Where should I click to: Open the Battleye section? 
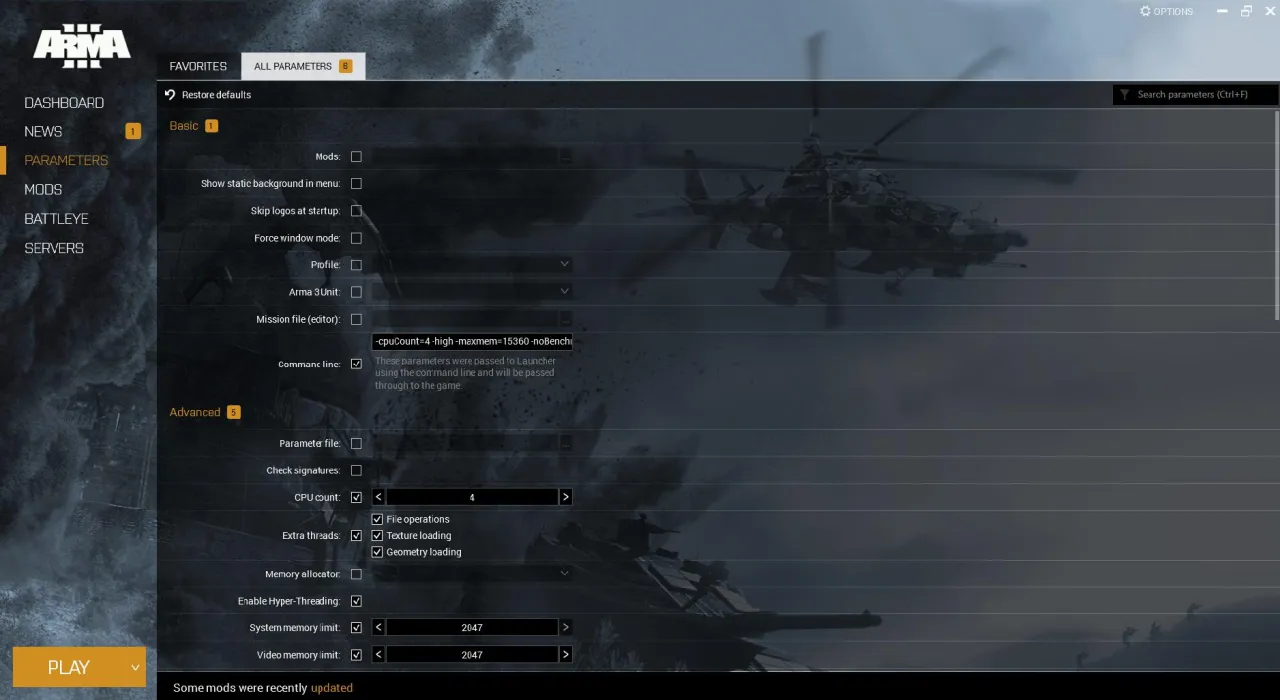pyautogui.click(x=56, y=218)
